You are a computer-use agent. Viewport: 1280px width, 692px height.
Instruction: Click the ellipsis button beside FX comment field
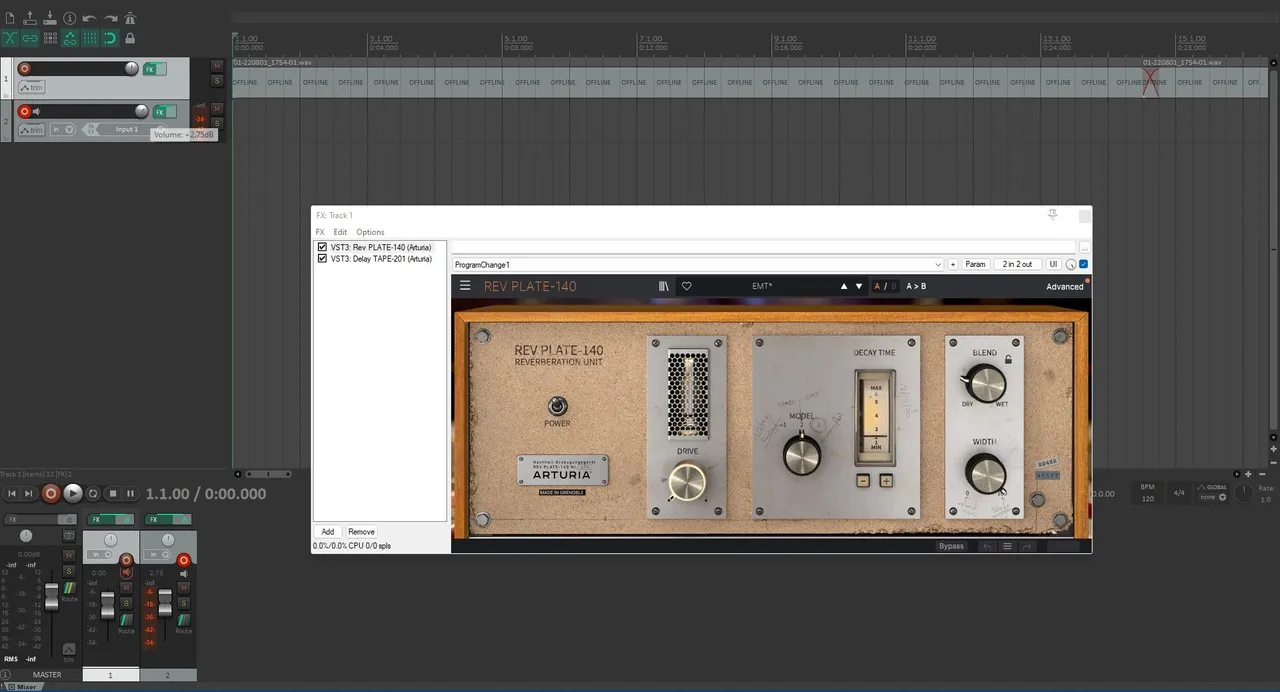point(1084,247)
